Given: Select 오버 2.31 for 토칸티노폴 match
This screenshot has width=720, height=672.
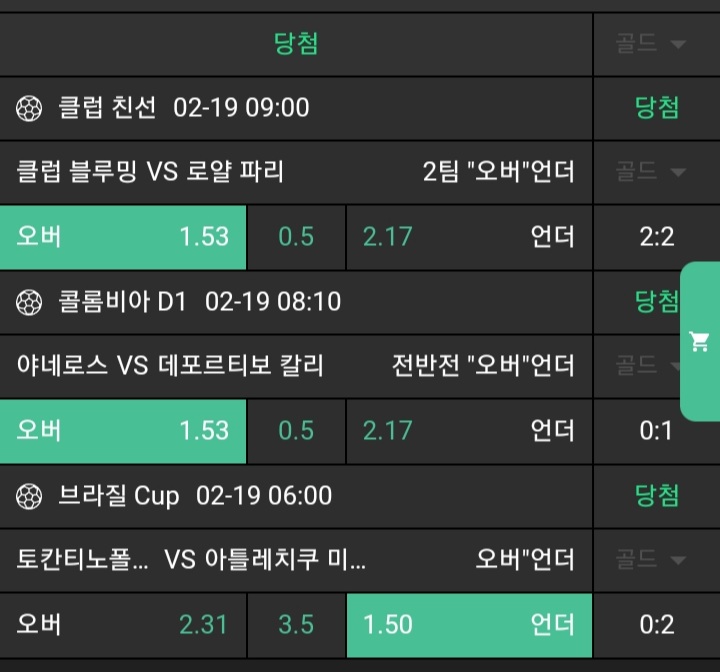Looking at the screenshot, I should pos(123,624).
